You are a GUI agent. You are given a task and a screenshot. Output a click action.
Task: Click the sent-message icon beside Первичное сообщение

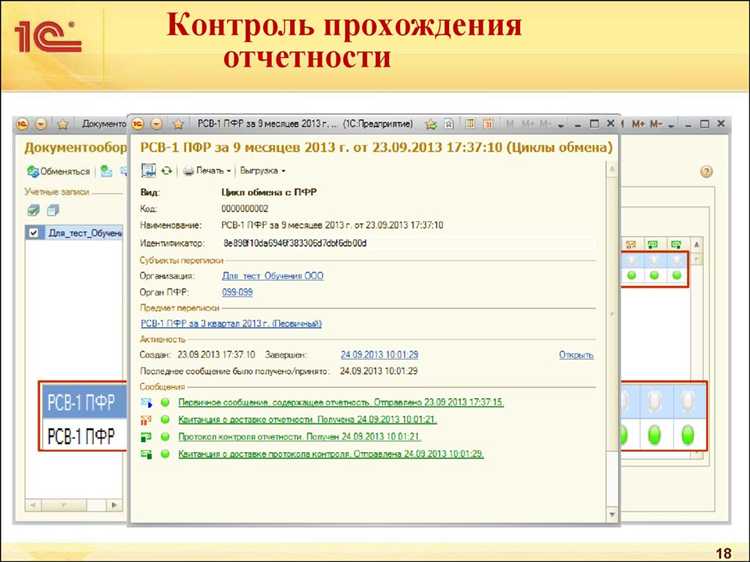(x=146, y=403)
